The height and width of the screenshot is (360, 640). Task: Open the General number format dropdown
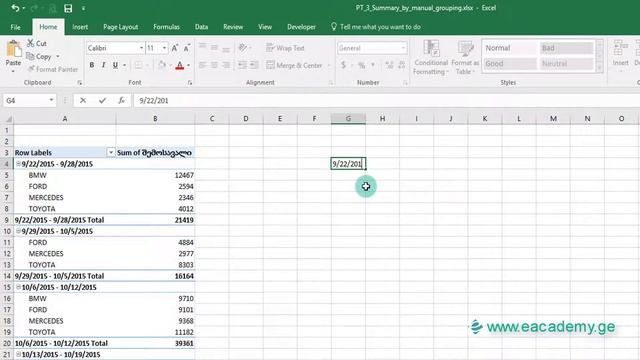(x=403, y=48)
